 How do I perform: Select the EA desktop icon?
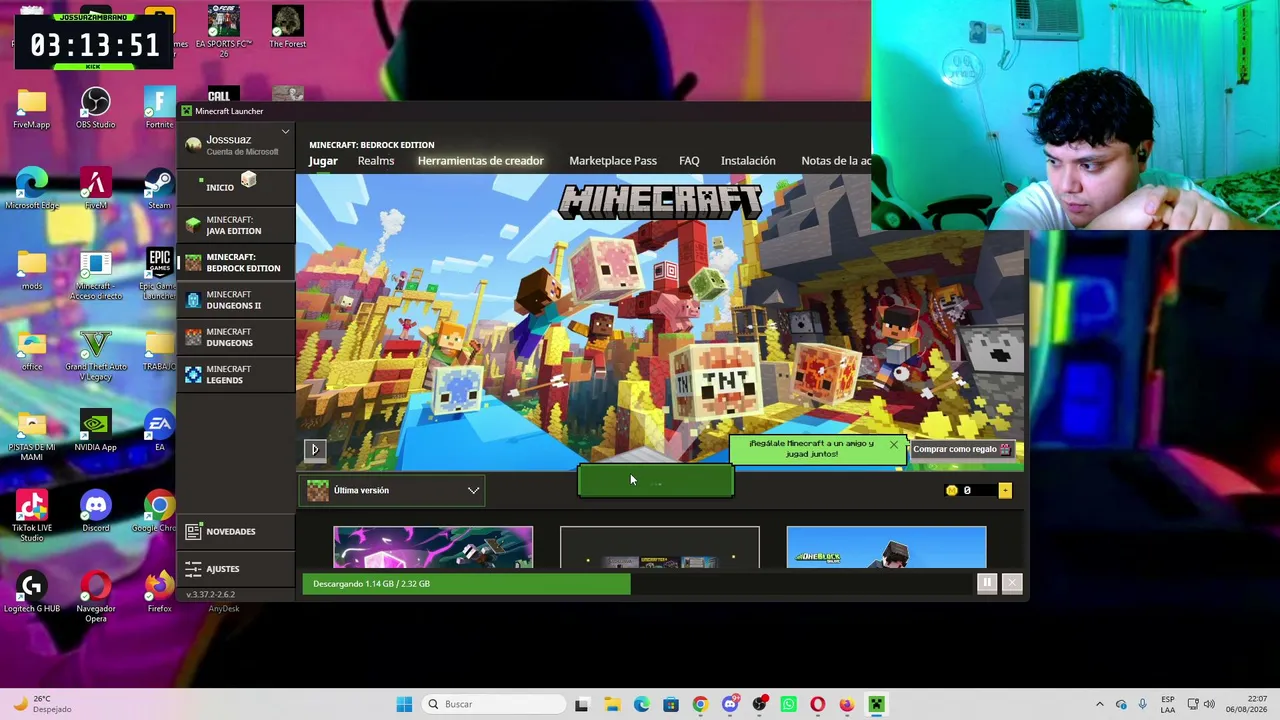pyautogui.click(x=159, y=432)
